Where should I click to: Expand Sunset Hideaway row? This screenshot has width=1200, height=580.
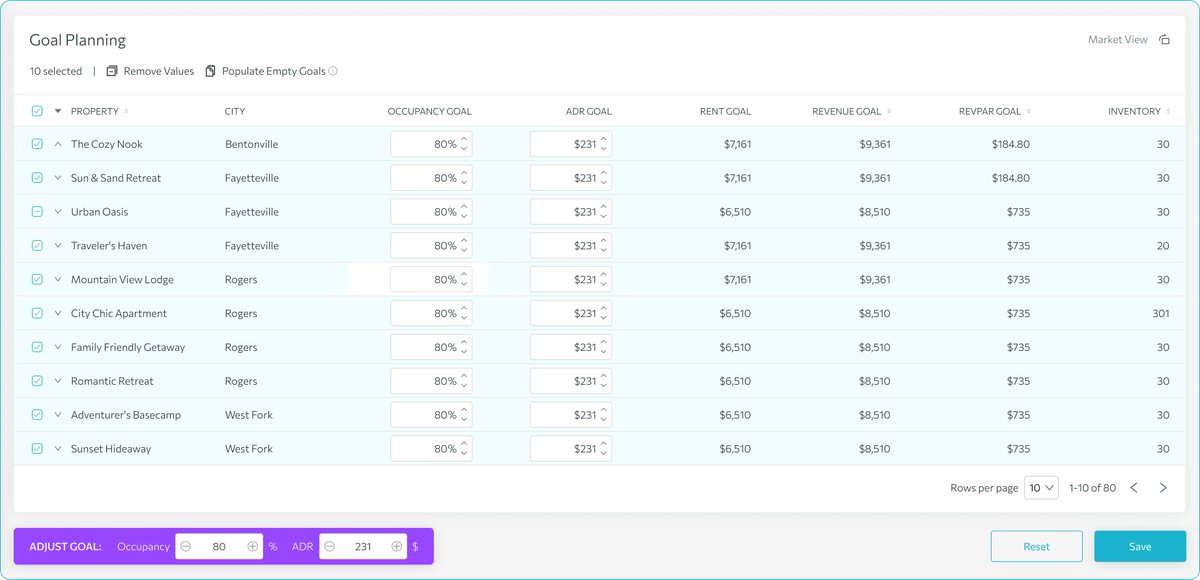point(58,449)
